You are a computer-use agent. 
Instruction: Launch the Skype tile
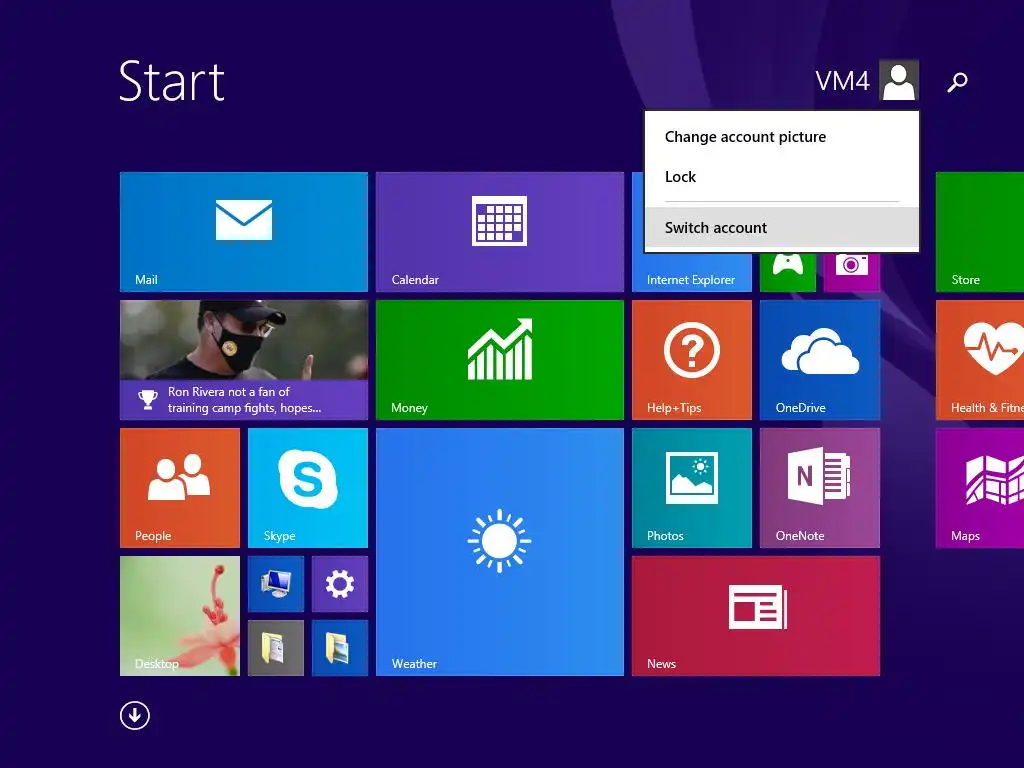coord(308,488)
